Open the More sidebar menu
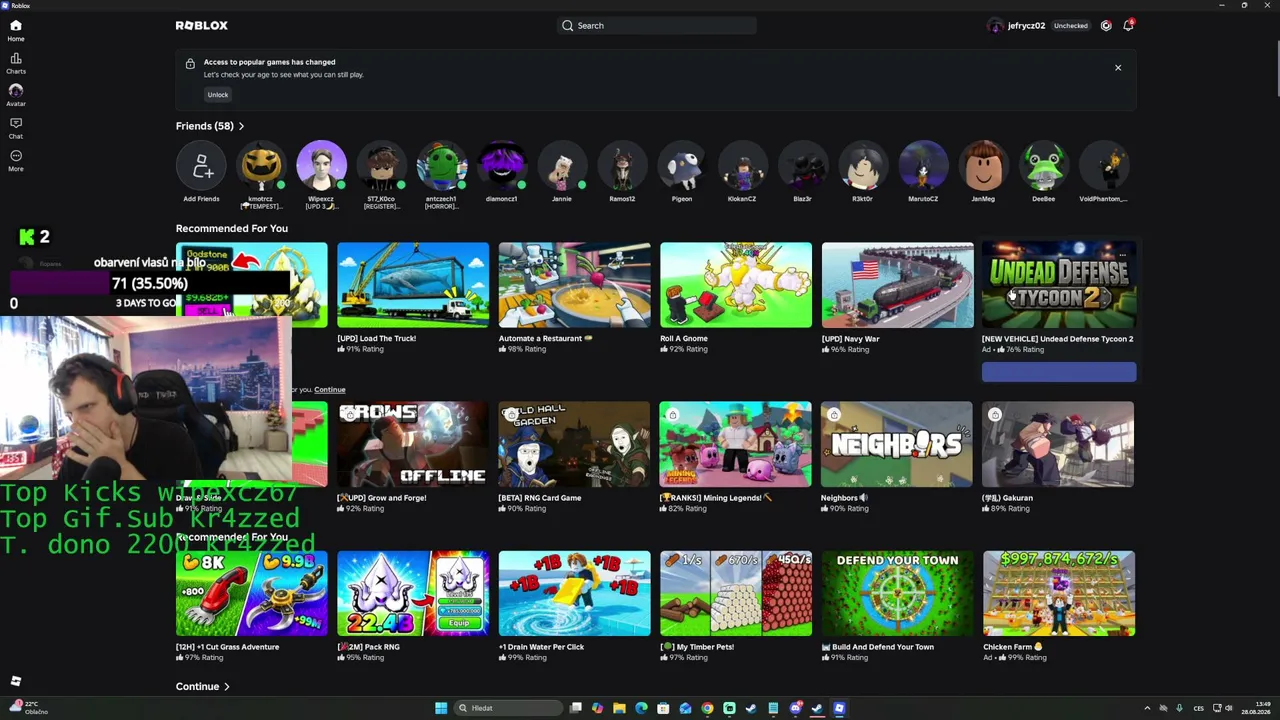1280x720 pixels. (15, 155)
